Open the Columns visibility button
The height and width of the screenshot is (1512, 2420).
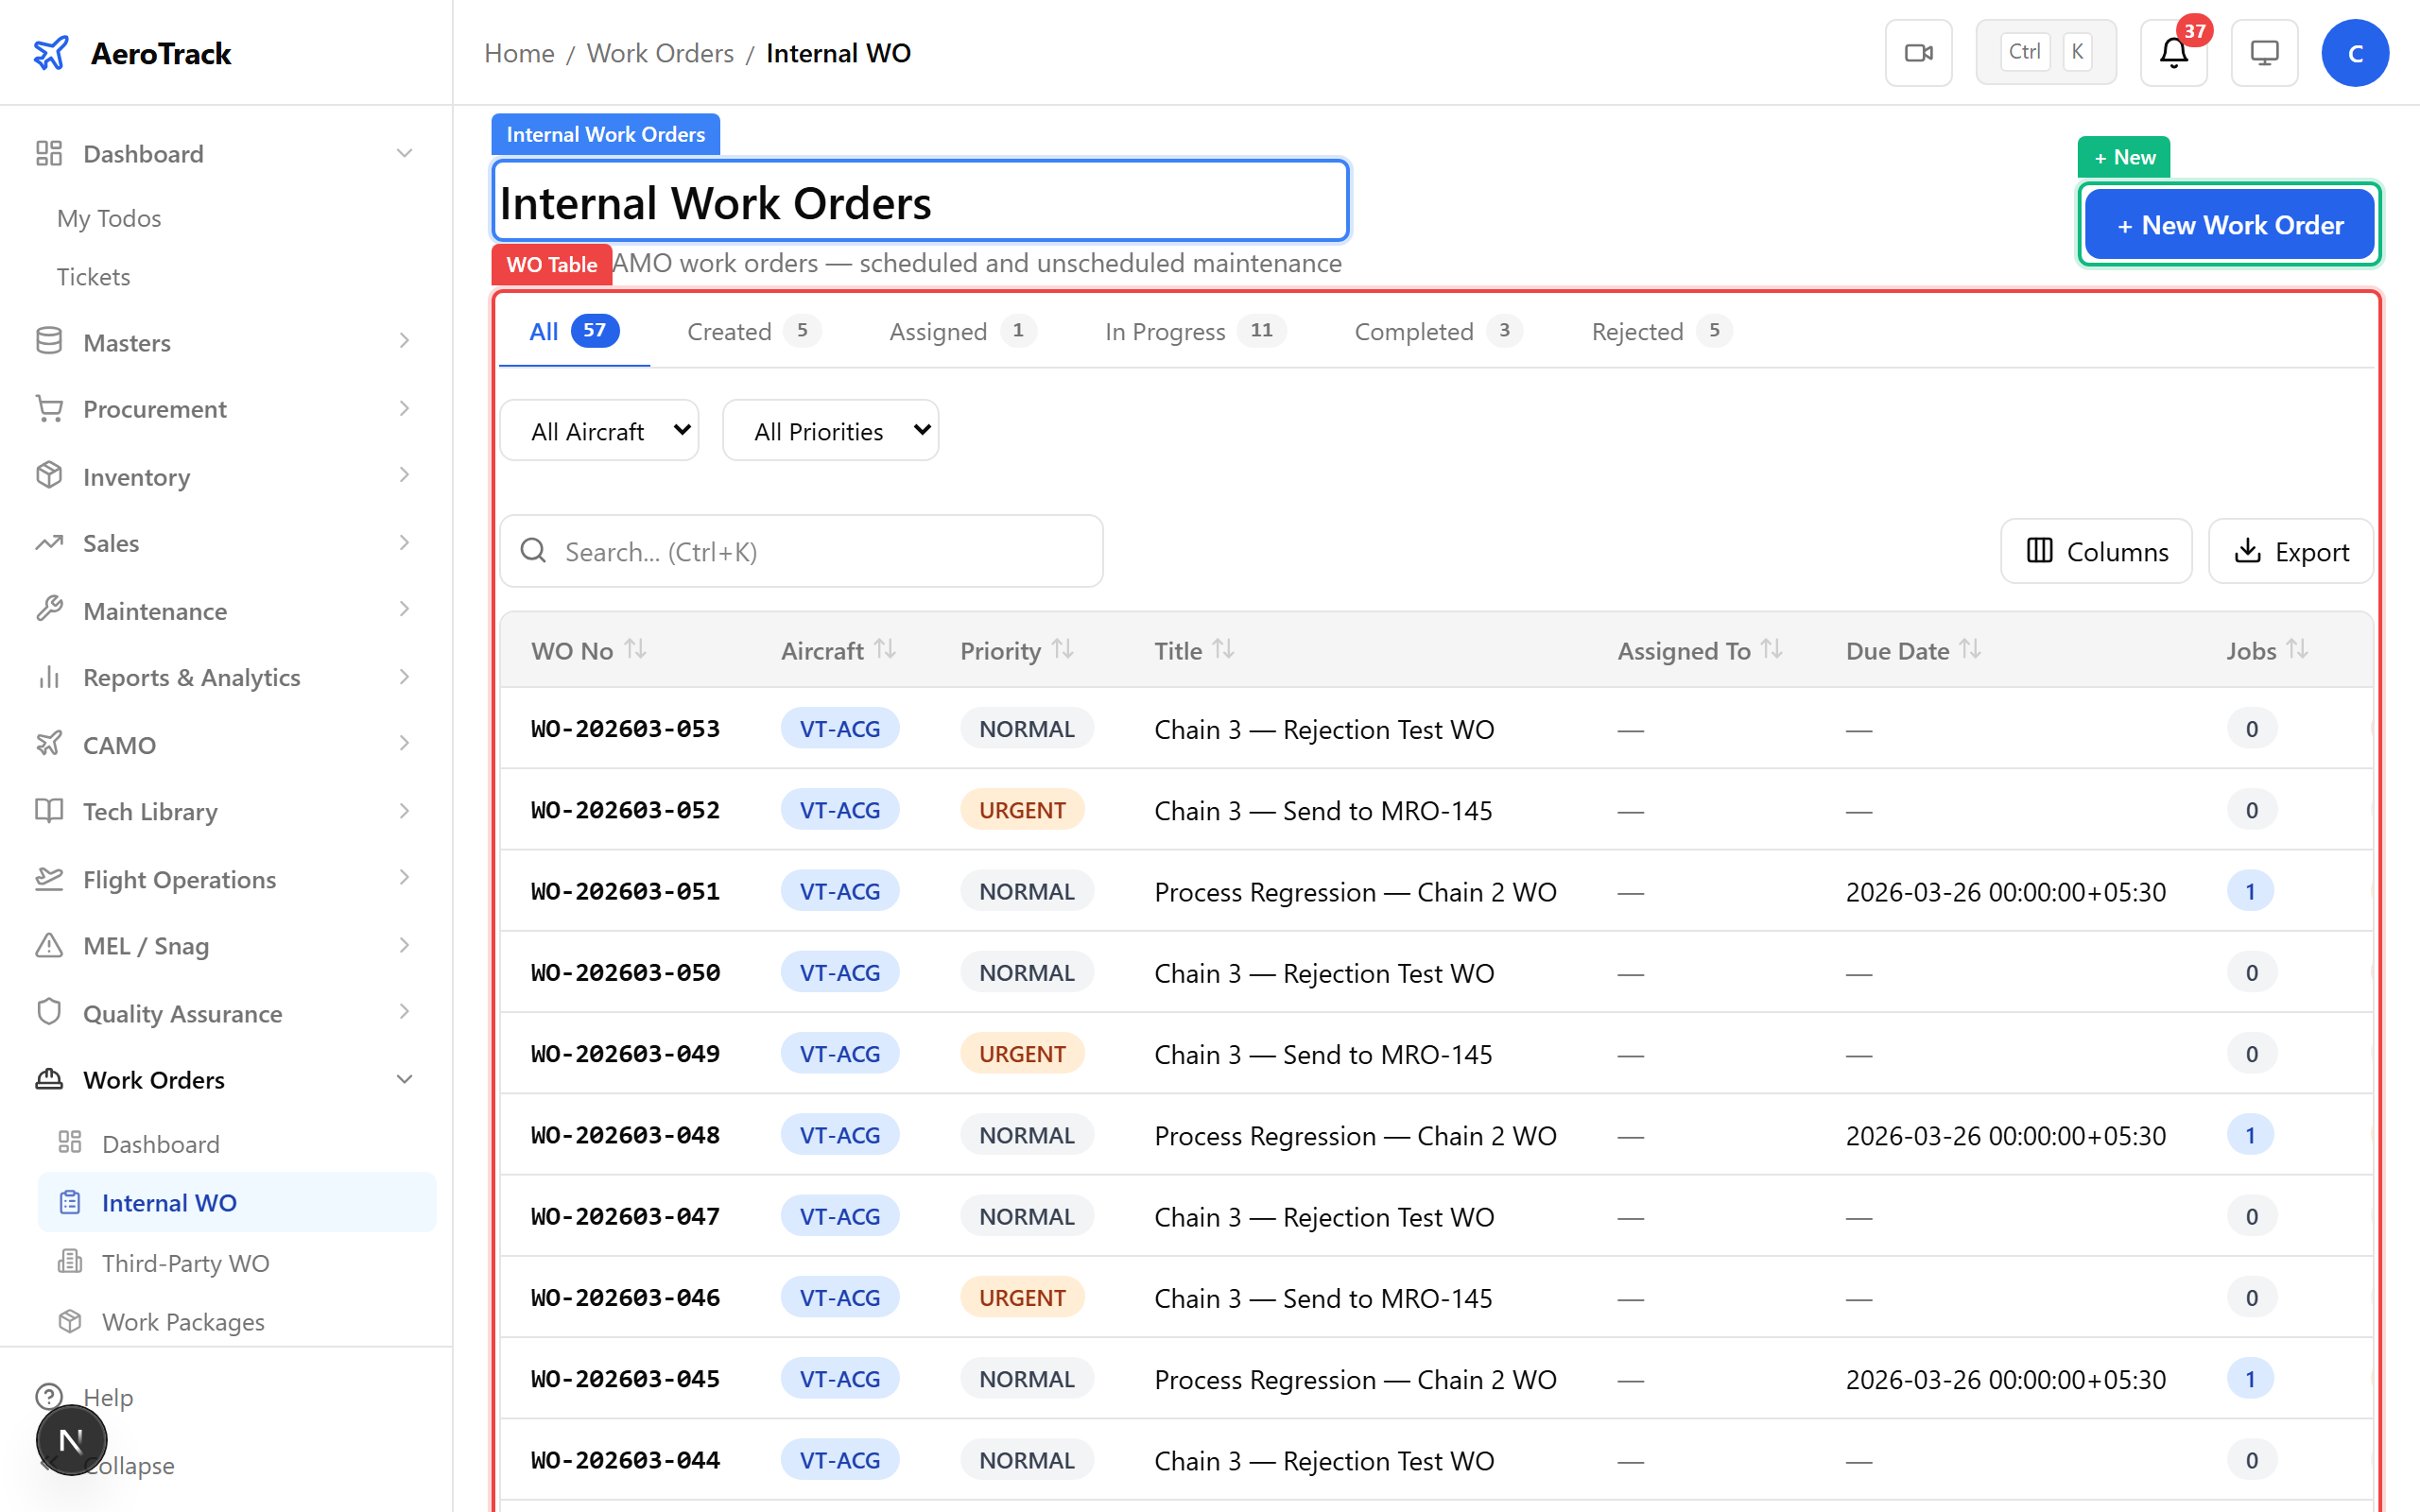[2096, 551]
